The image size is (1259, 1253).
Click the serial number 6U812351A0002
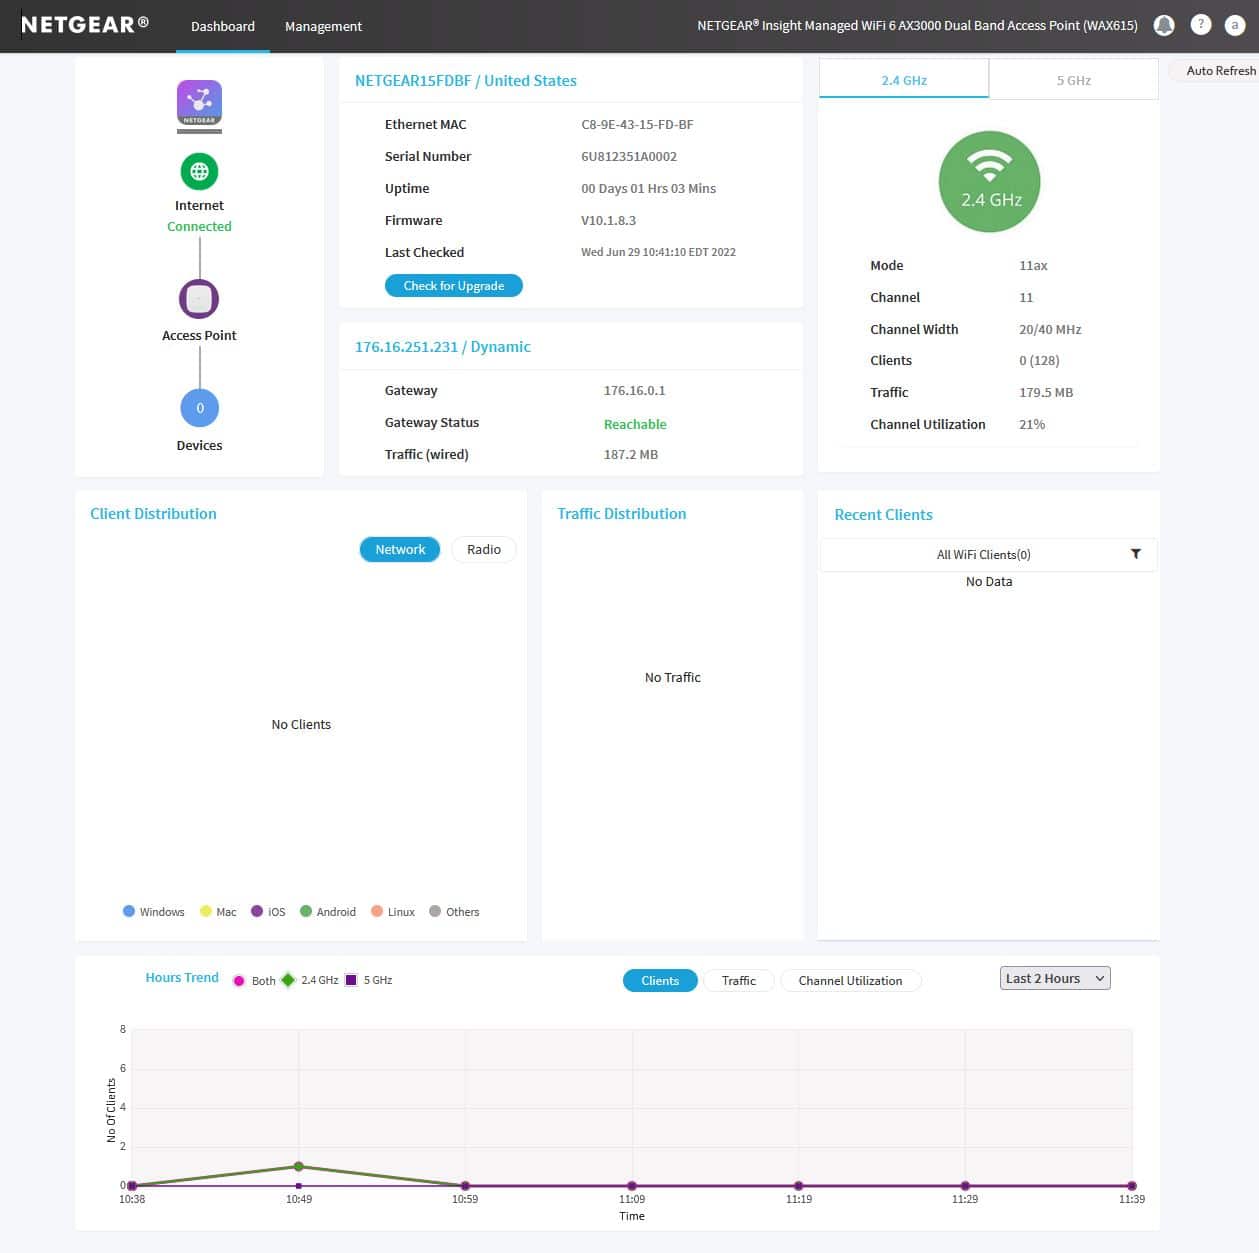[x=629, y=157]
